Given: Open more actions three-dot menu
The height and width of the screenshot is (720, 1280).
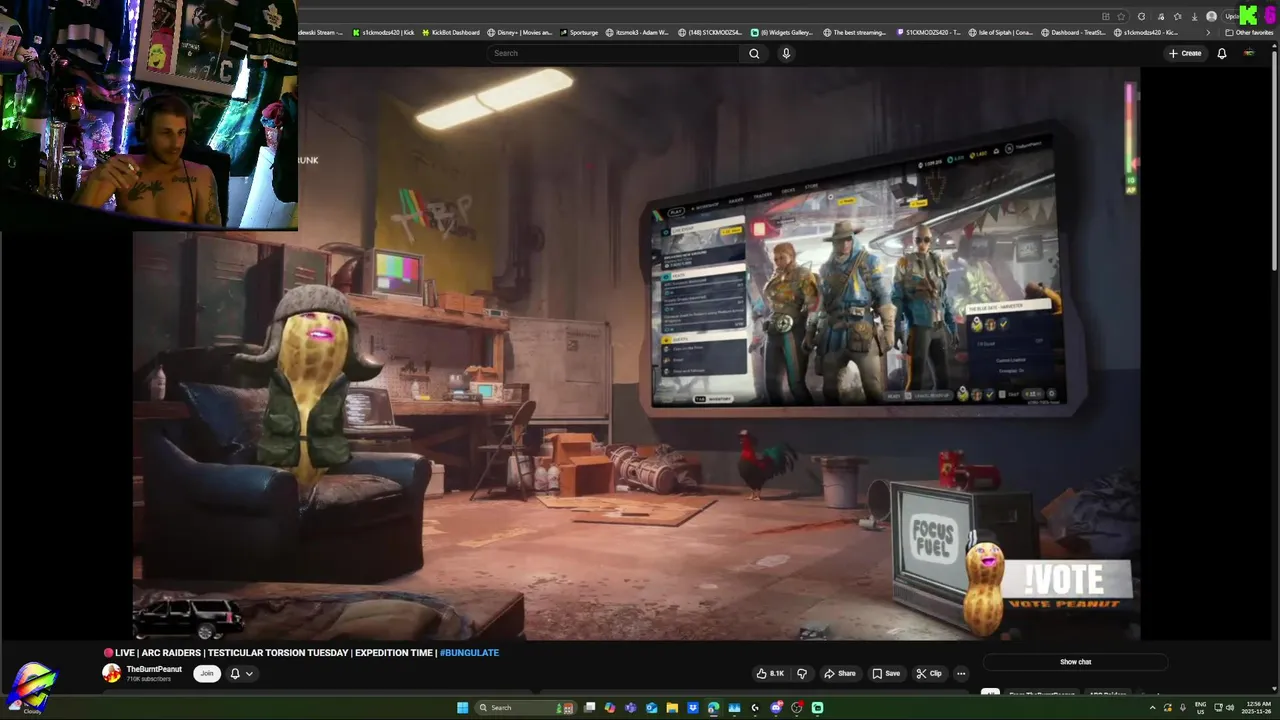Looking at the screenshot, I should pyautogui.click(x=961, y=673).
